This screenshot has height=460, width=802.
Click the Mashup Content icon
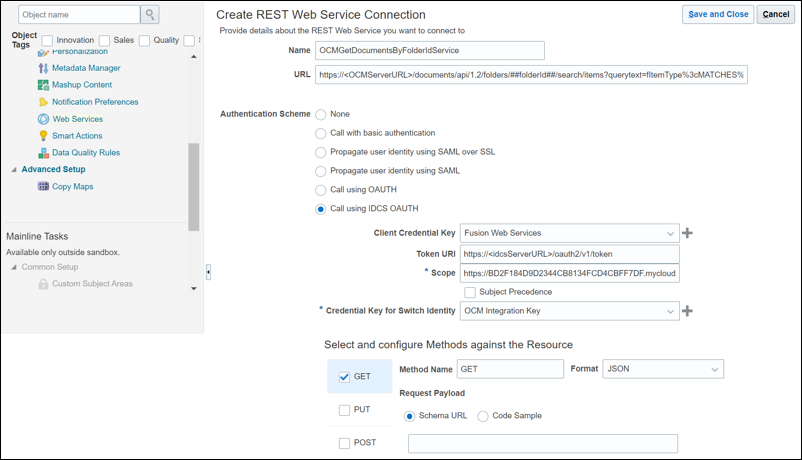coord(43,85)
